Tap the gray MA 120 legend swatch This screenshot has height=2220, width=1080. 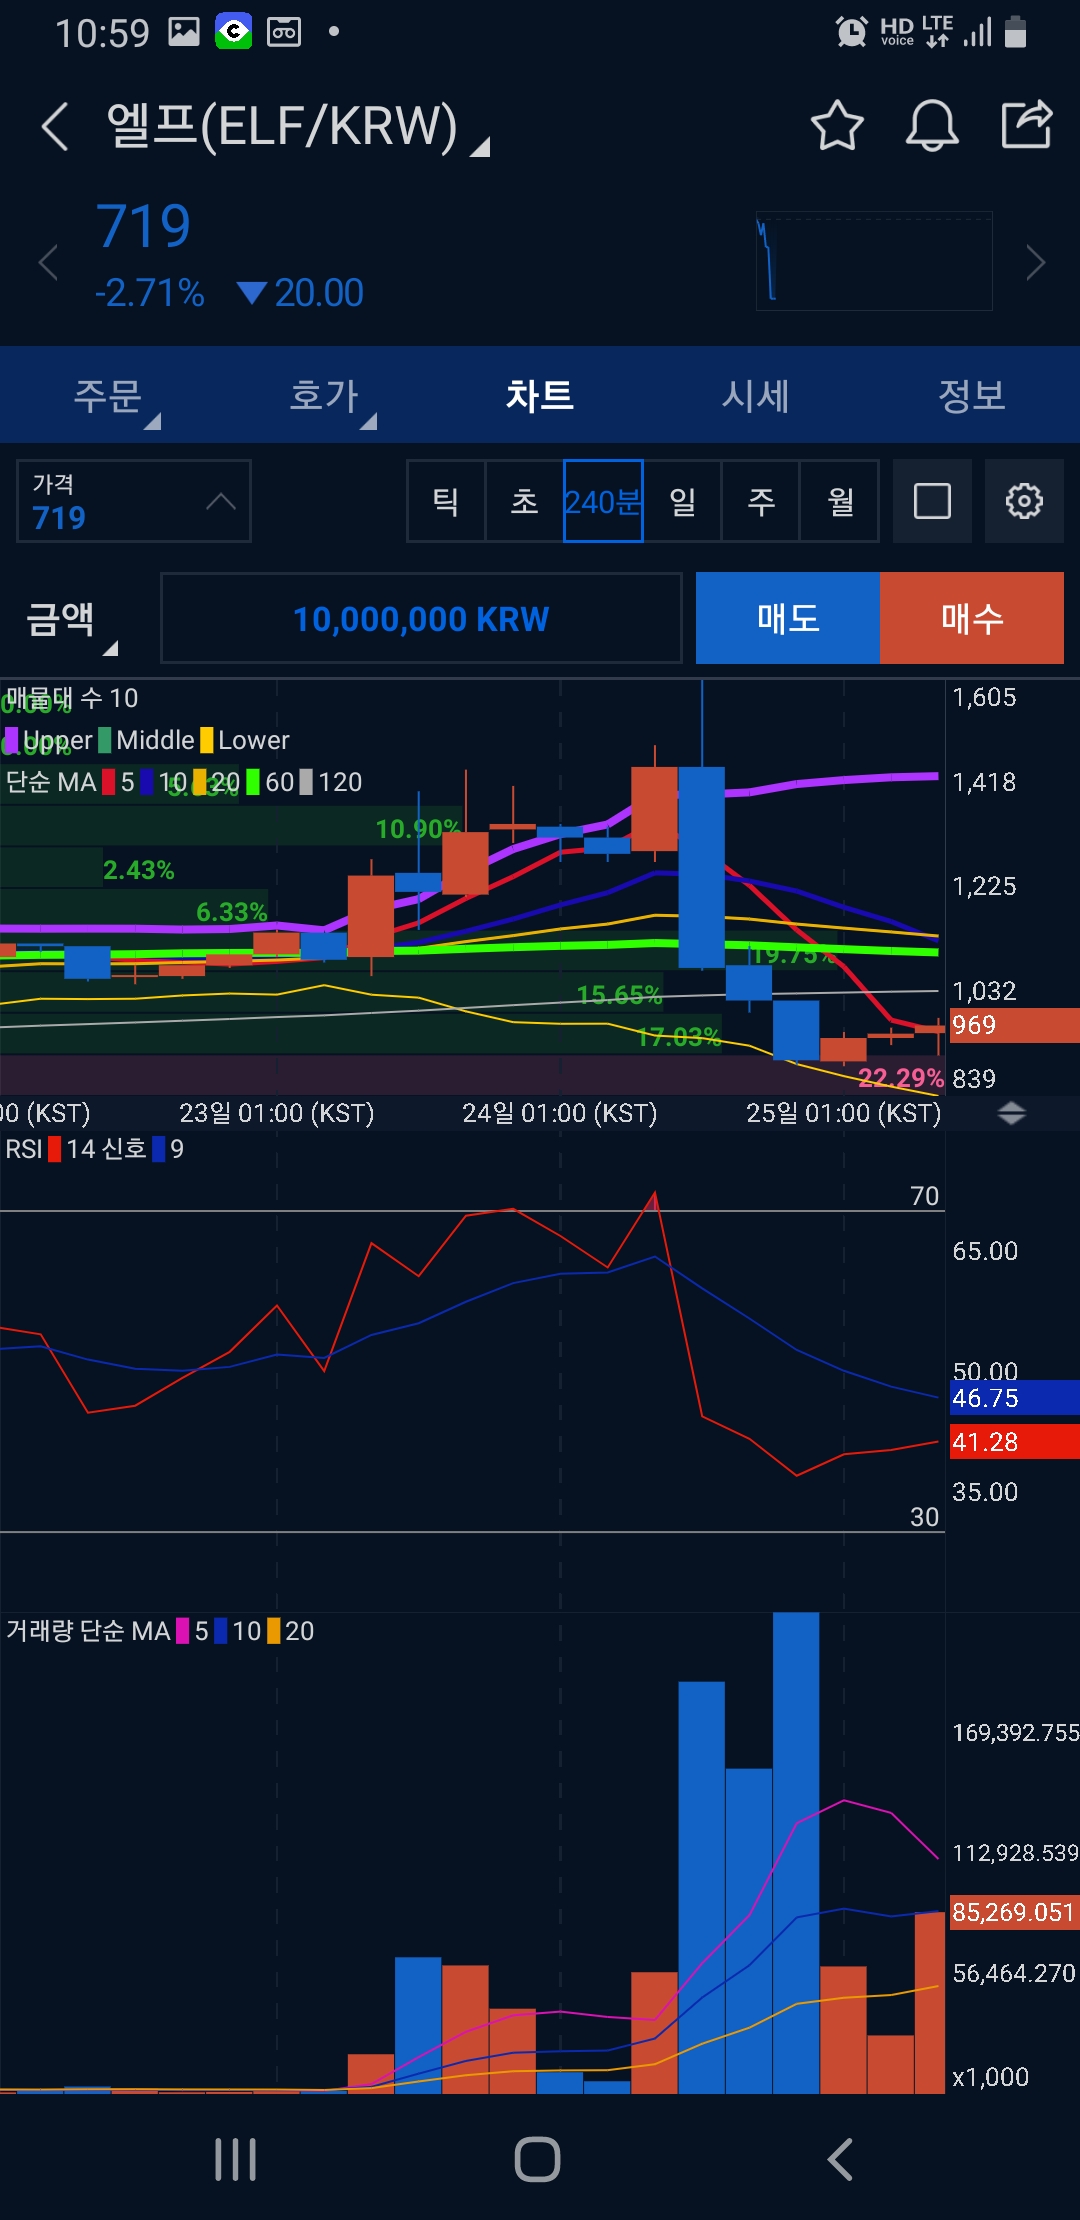306,782
